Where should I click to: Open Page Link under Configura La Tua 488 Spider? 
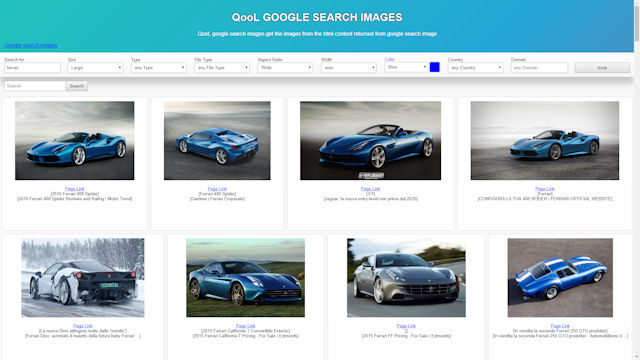544,189
